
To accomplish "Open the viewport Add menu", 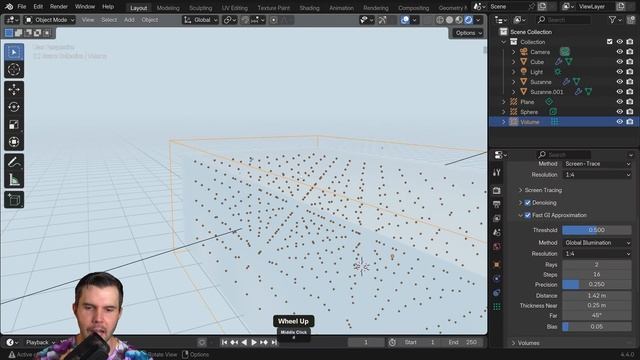I will click(x=129, y=20).
